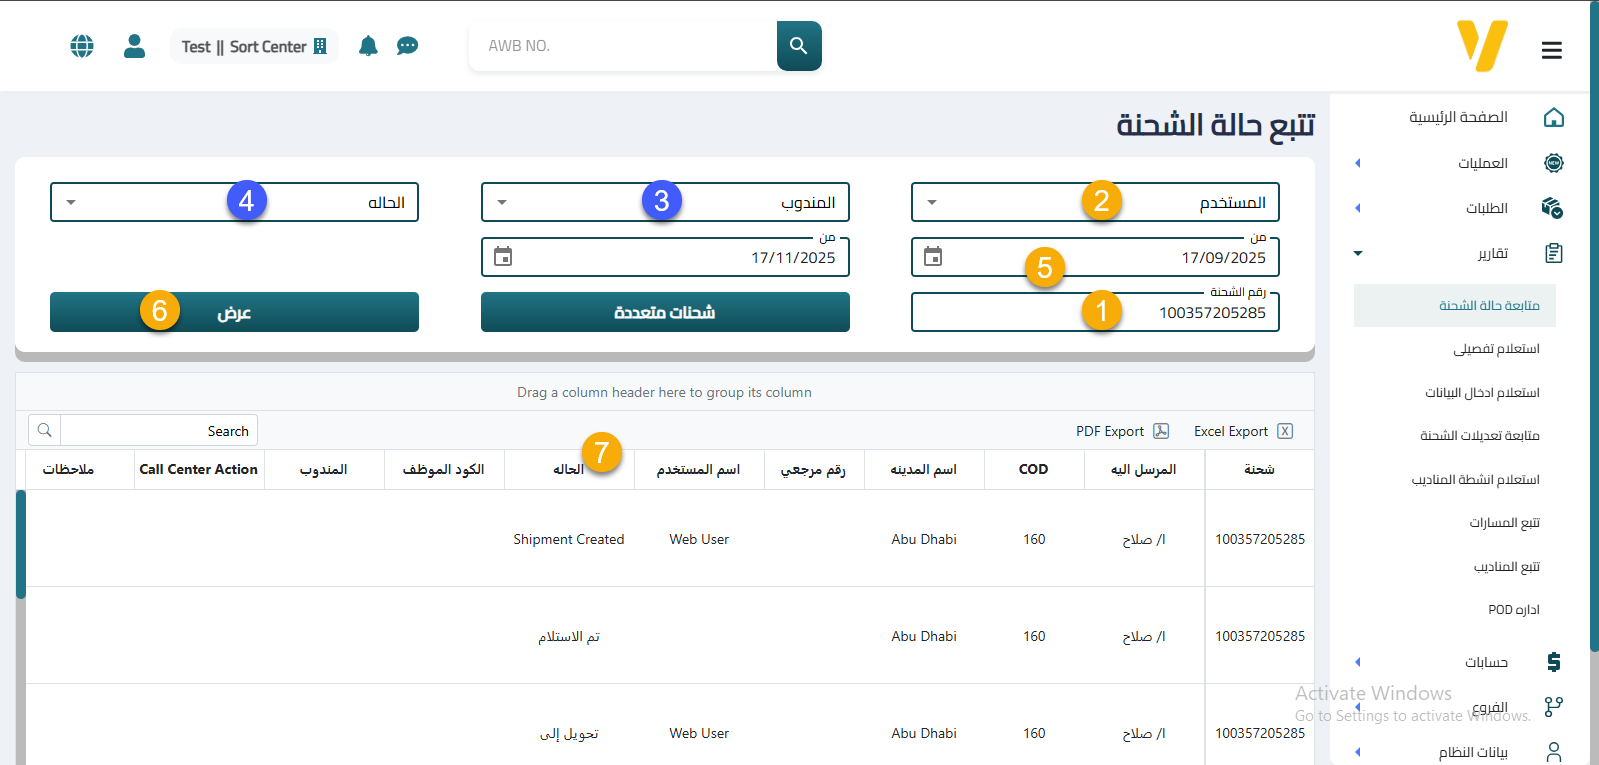Sort by الكود الموظف column header
This screenshot has width=1599, height=765.
[444, 469]
